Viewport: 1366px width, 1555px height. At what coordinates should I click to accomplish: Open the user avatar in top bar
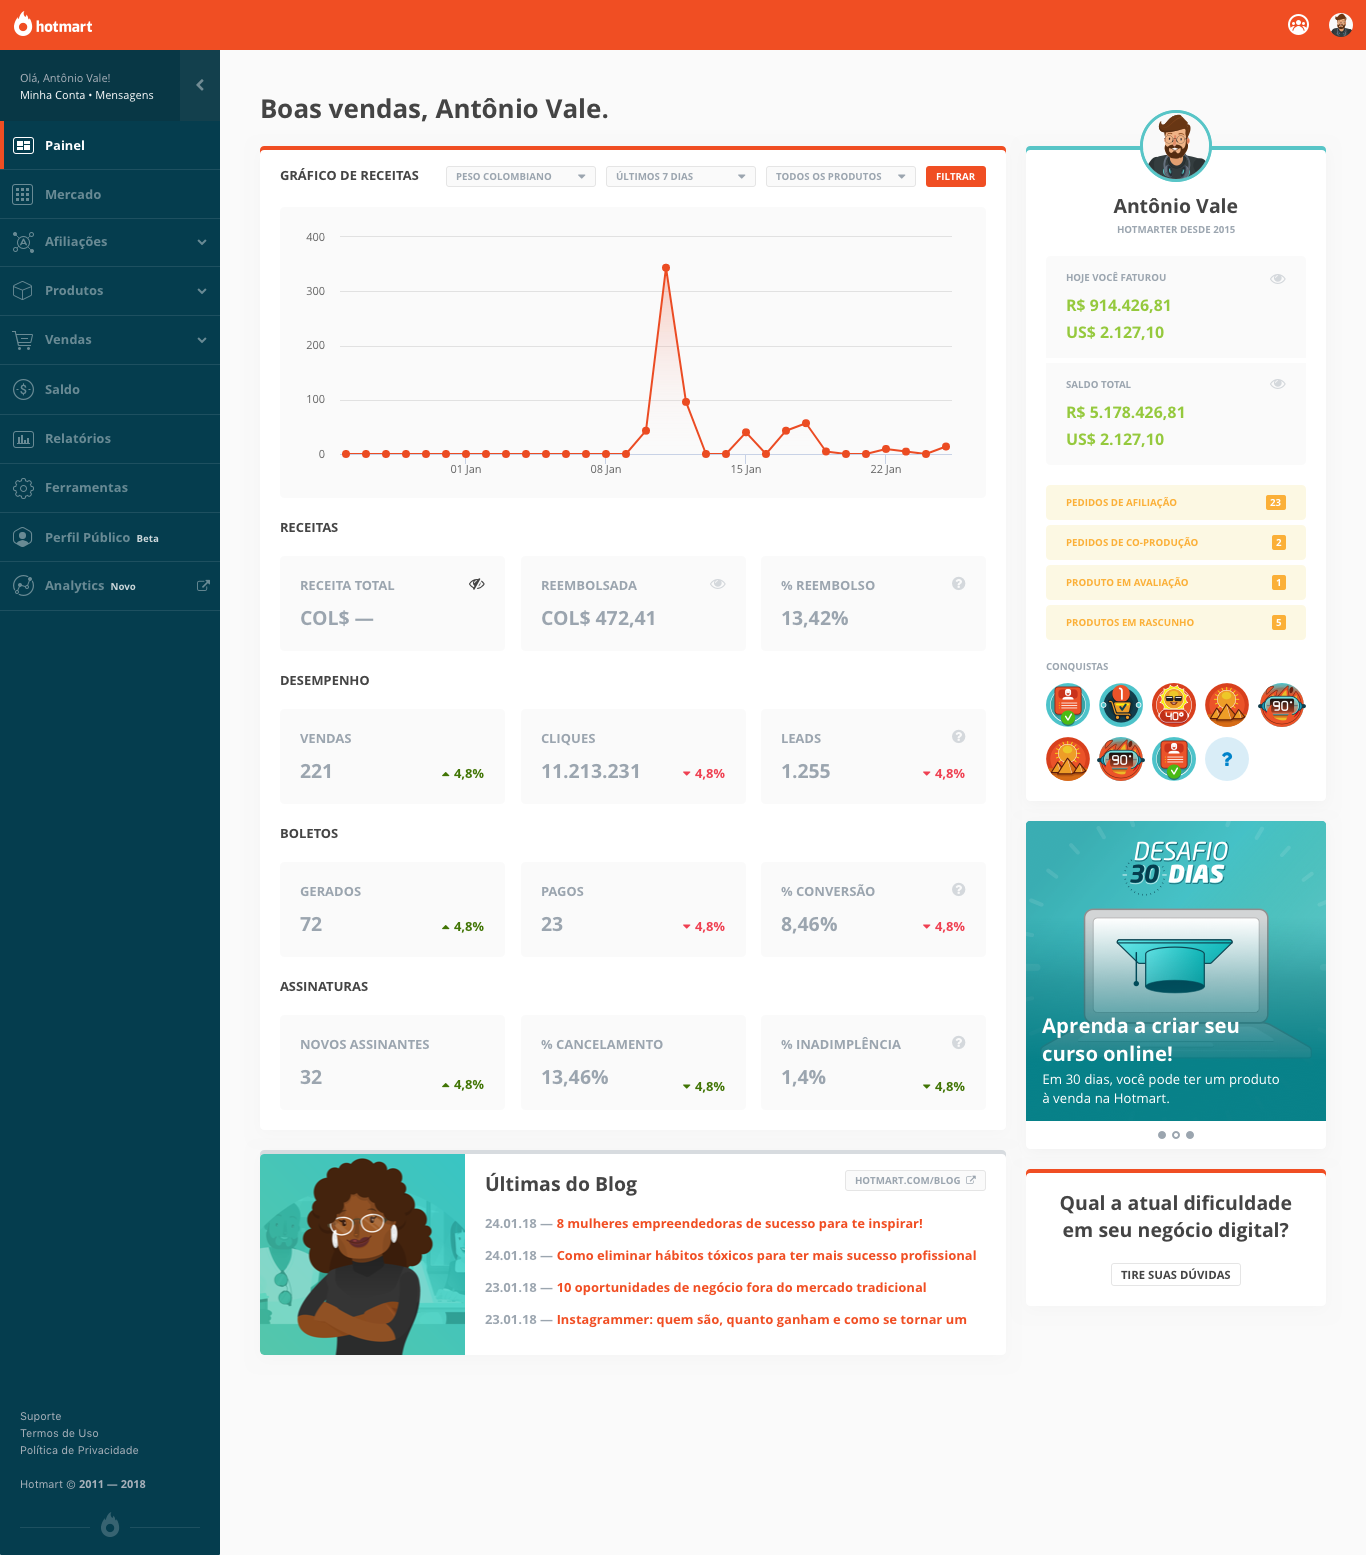(1340, 25)
